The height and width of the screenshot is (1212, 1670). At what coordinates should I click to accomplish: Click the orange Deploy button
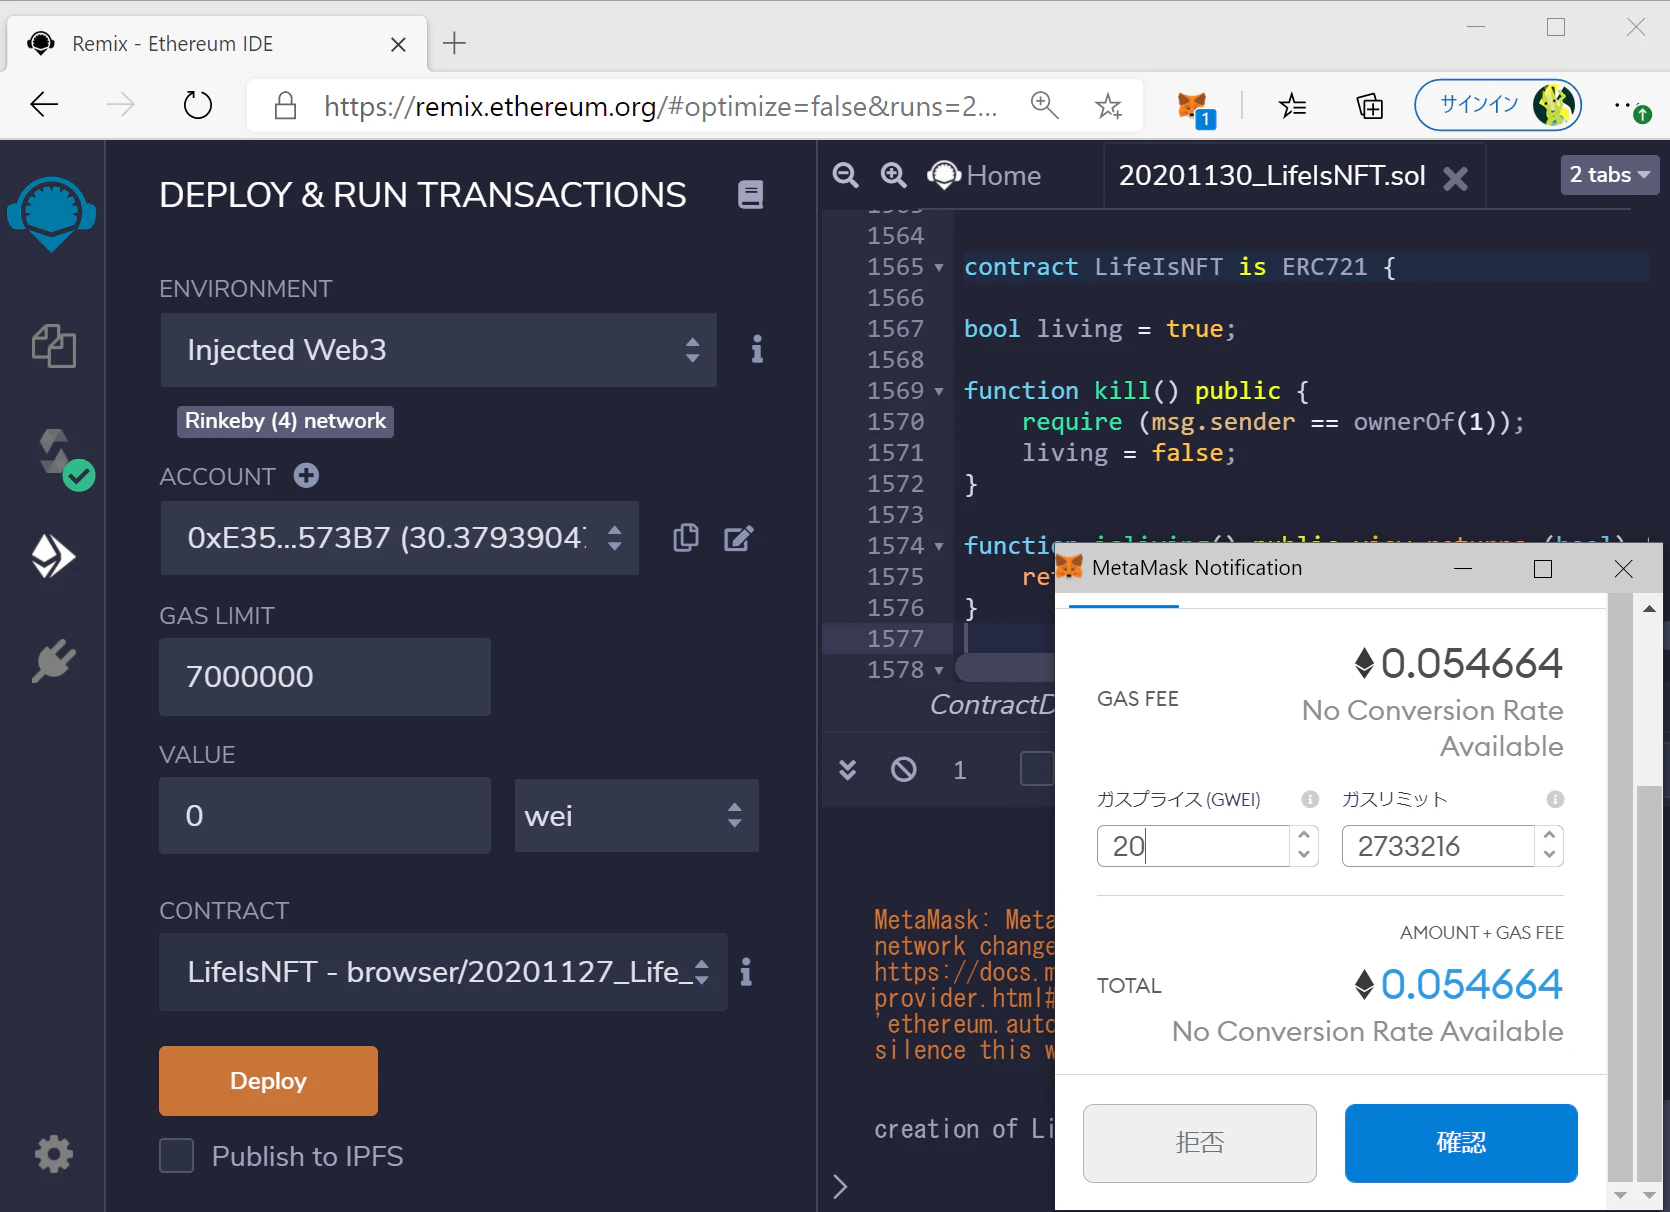(268, 1081)
